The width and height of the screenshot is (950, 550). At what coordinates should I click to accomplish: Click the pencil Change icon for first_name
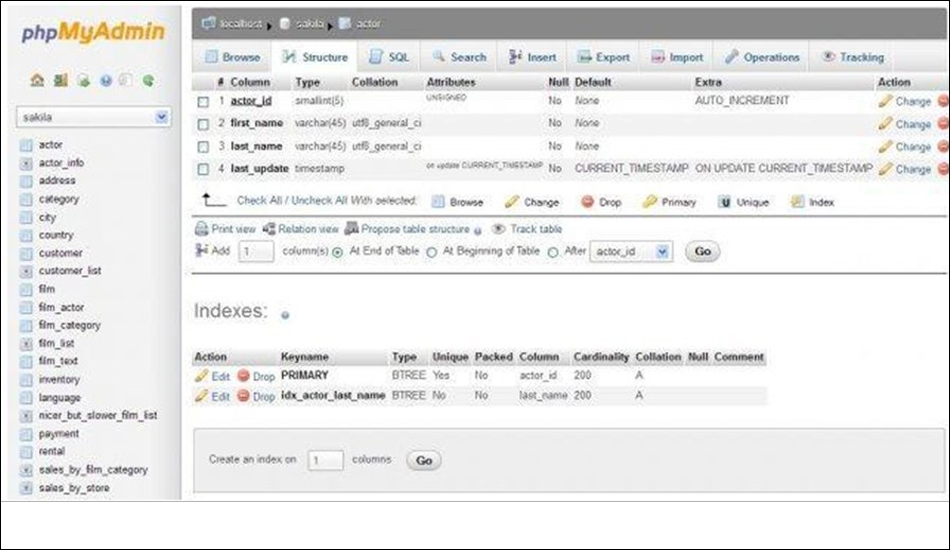(885, 124)
